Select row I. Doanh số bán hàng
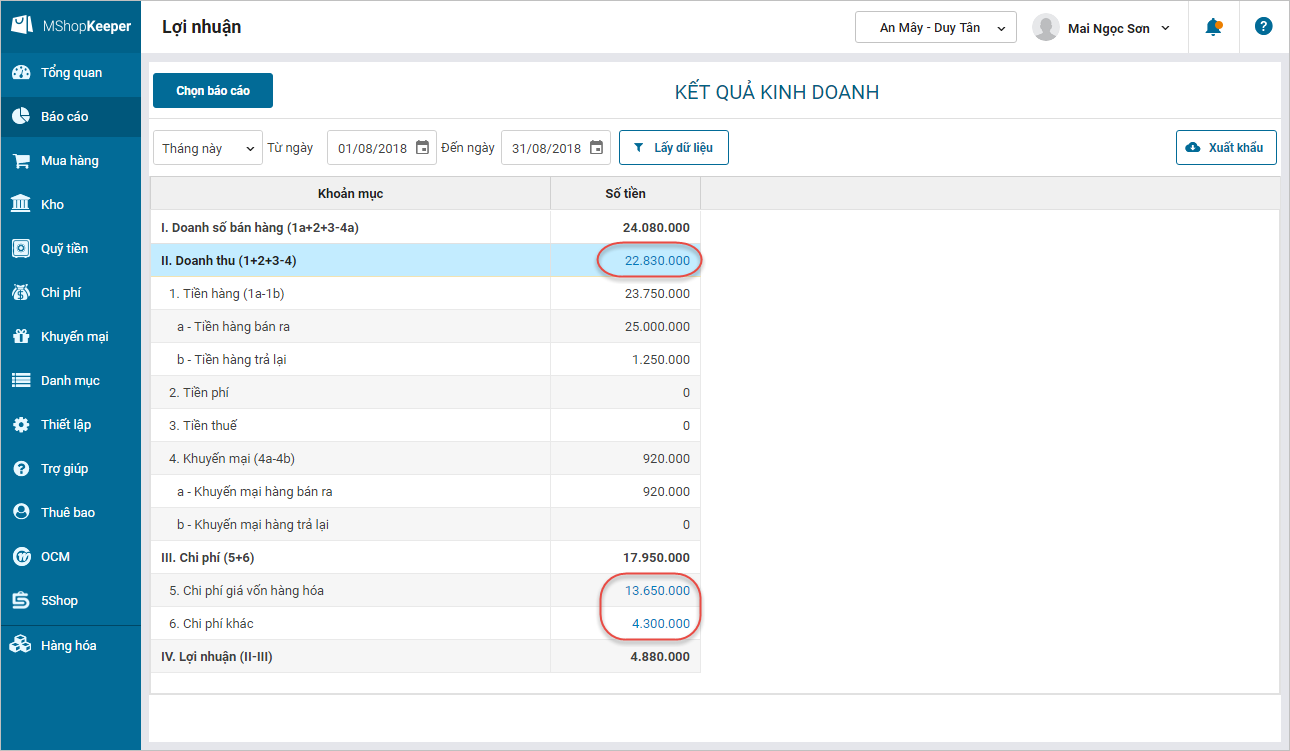This screenshot has height=751, width=1290. pyautogui.click(x=426, y=228)
